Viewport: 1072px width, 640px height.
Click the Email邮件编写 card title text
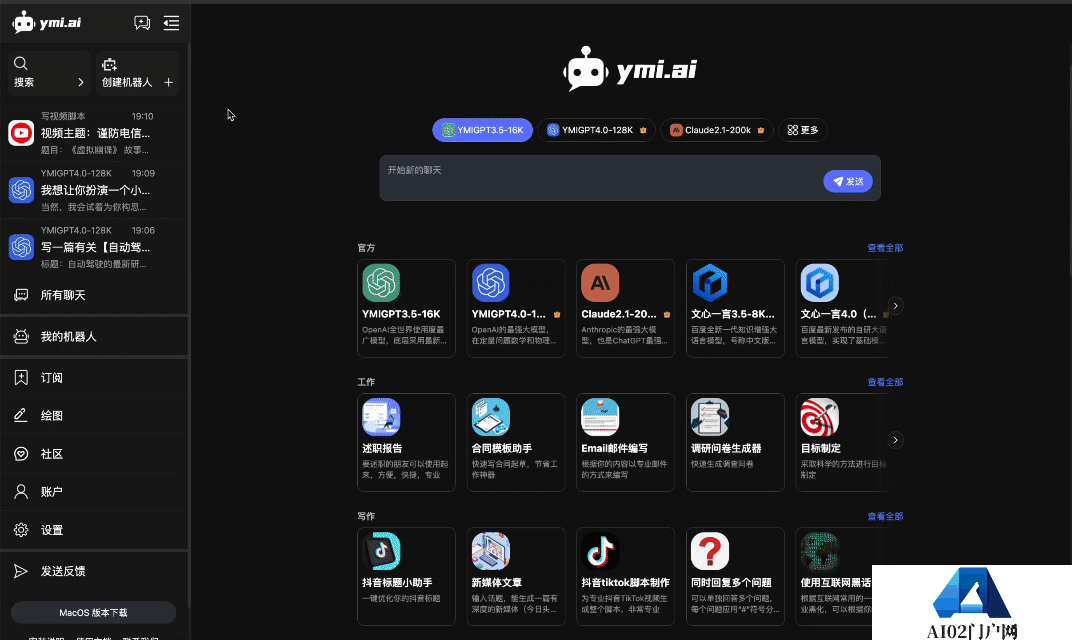pos(615,449)
